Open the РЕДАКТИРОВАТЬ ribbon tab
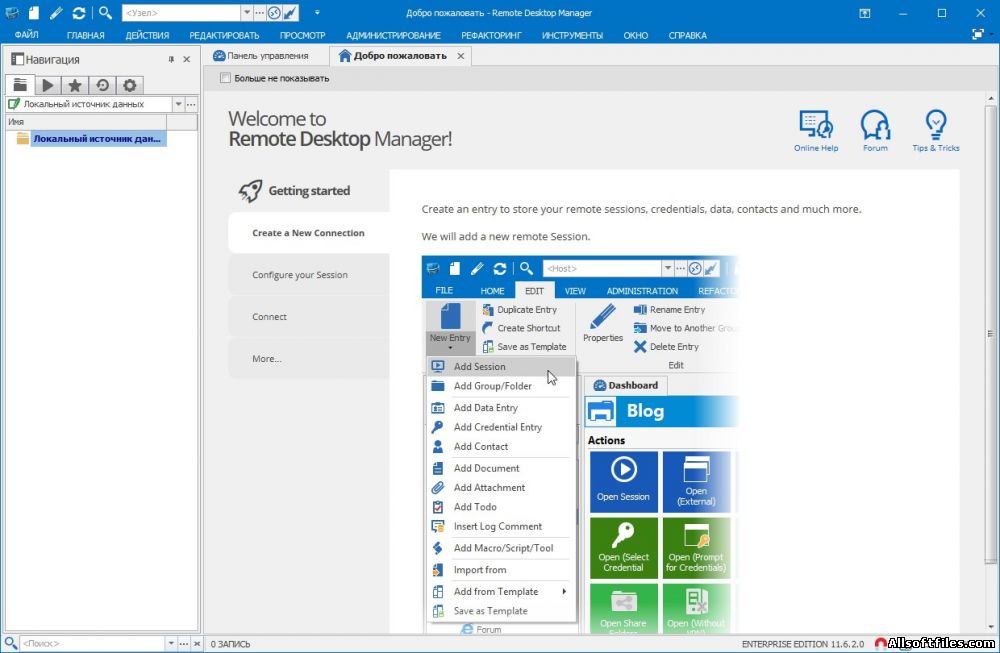Image resolution: width=1000 pixels, height=653 pixels. pyautogui.click(x=224, y=35)
